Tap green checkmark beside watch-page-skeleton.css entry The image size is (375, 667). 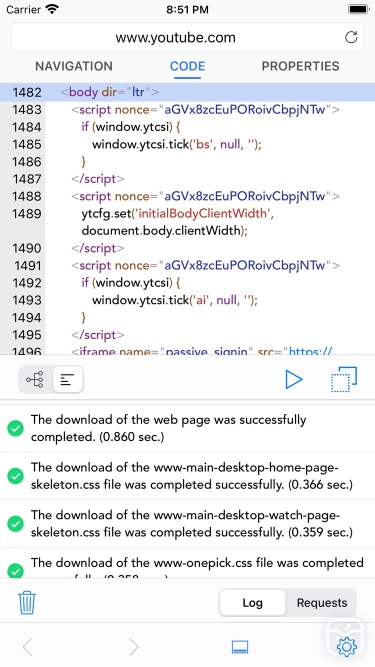point(16,524)
